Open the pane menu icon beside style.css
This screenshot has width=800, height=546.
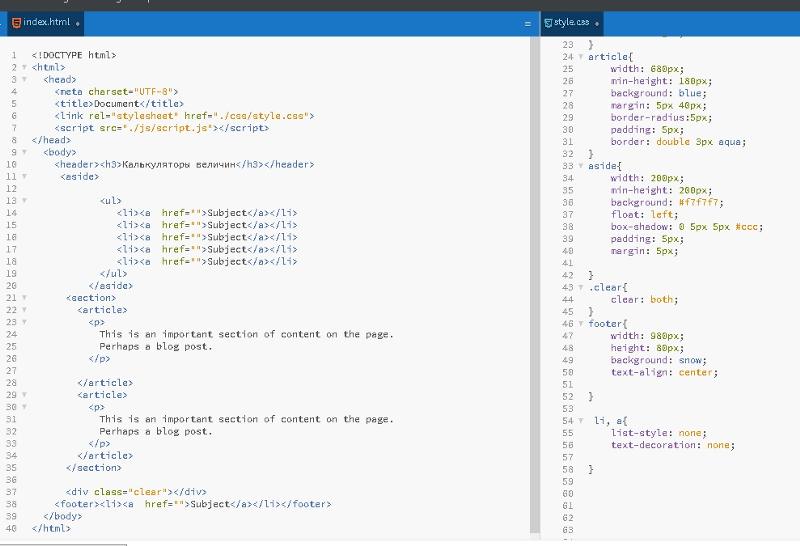coord(528,24)
